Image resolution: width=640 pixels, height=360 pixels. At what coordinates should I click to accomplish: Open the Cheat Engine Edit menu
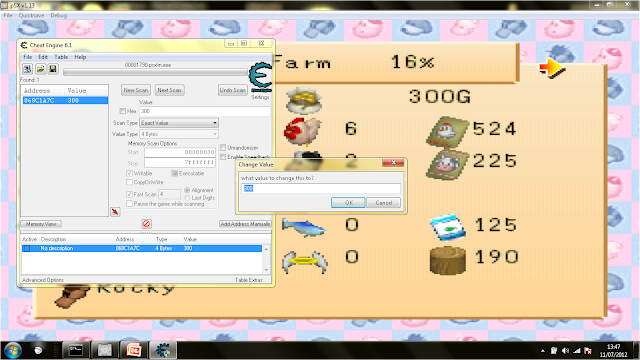[x=43, y=57]
